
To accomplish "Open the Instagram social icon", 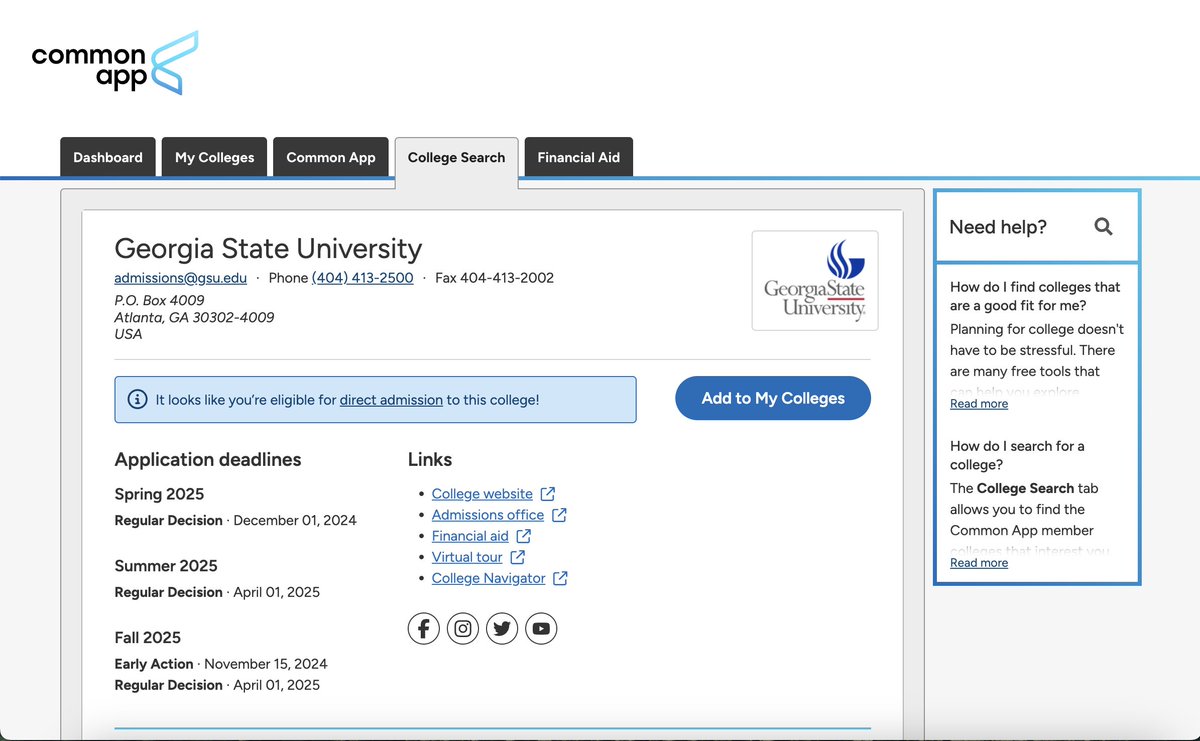I will click(x=463, y=628).
